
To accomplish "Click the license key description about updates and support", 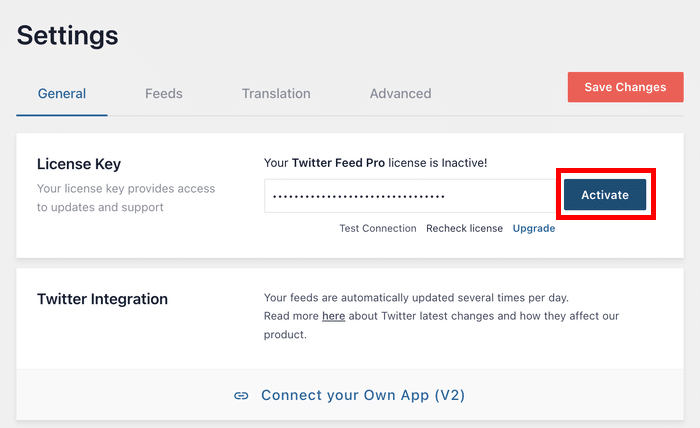I will 126,198.
